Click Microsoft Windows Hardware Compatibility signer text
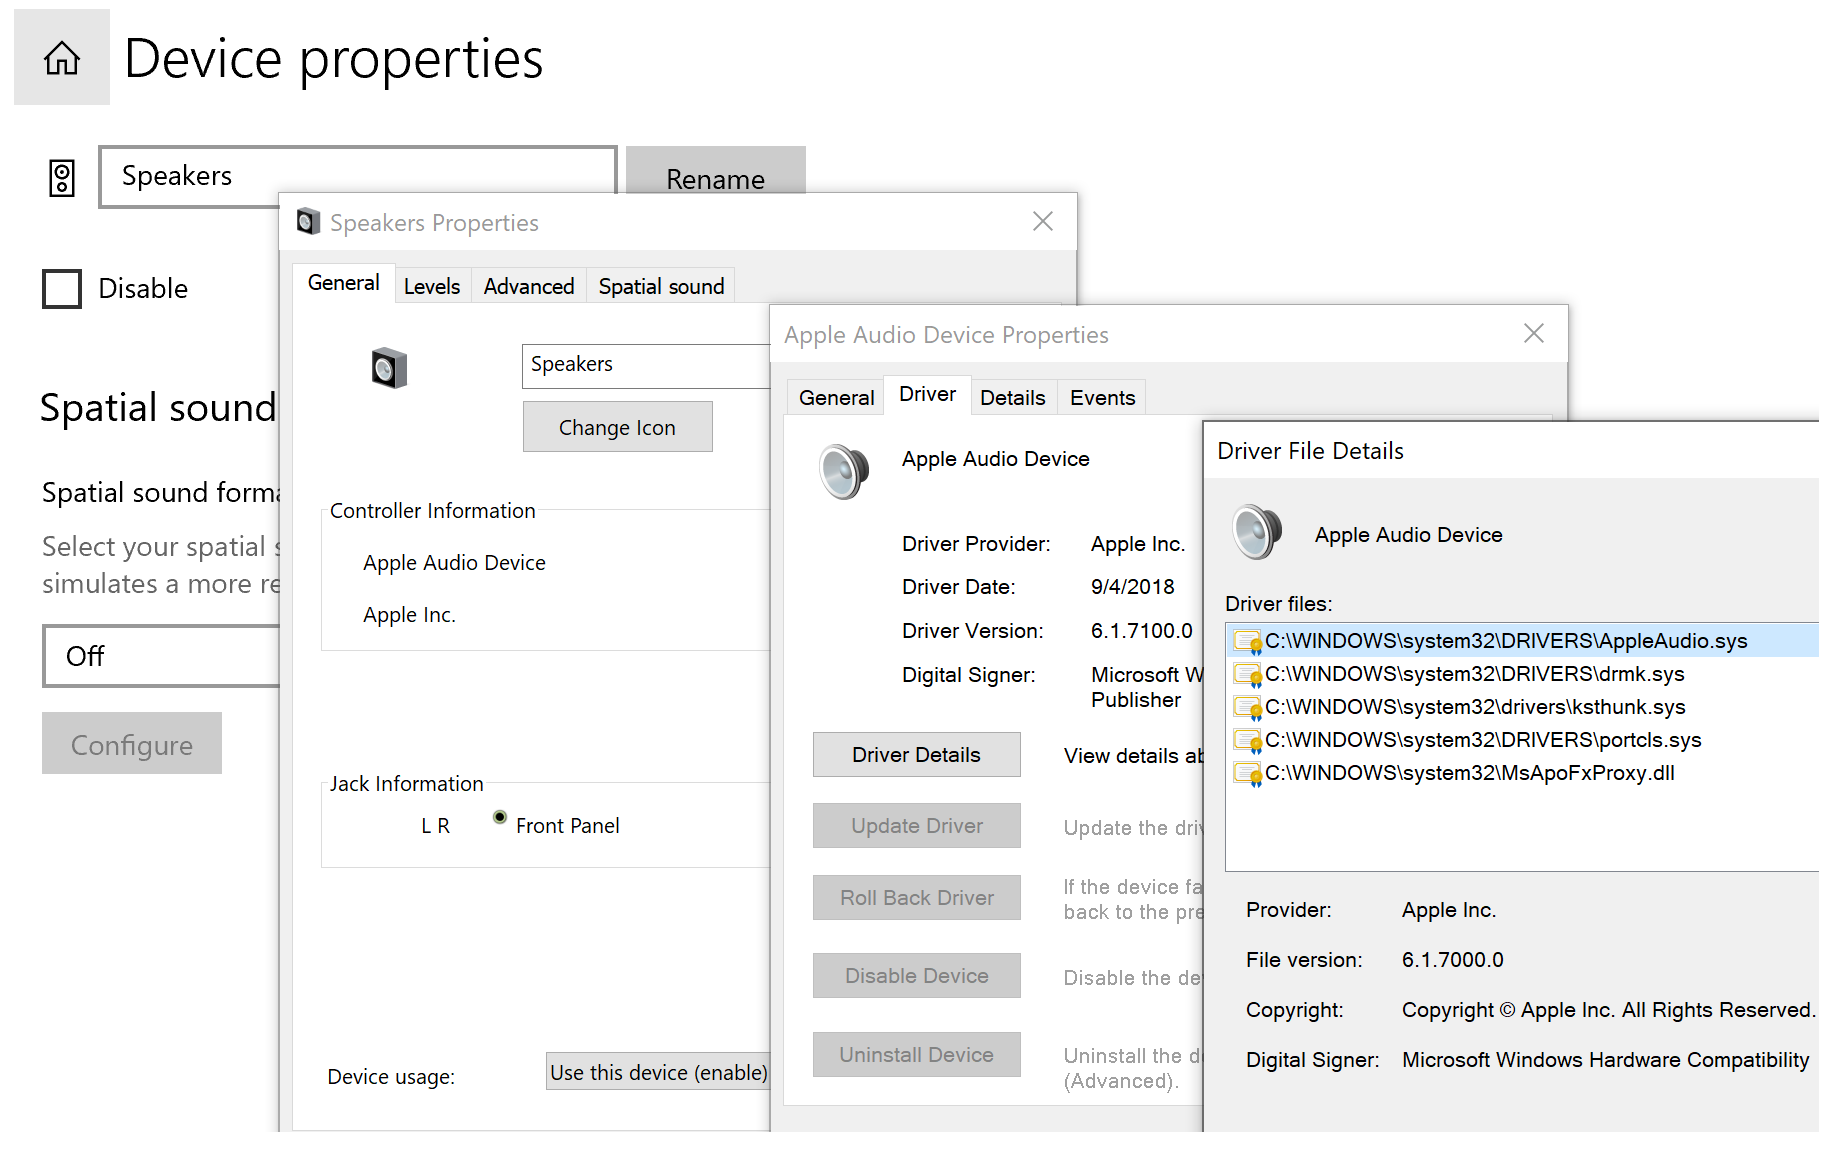This screenshot has height=1152, width=1843. point(1606,1060)
